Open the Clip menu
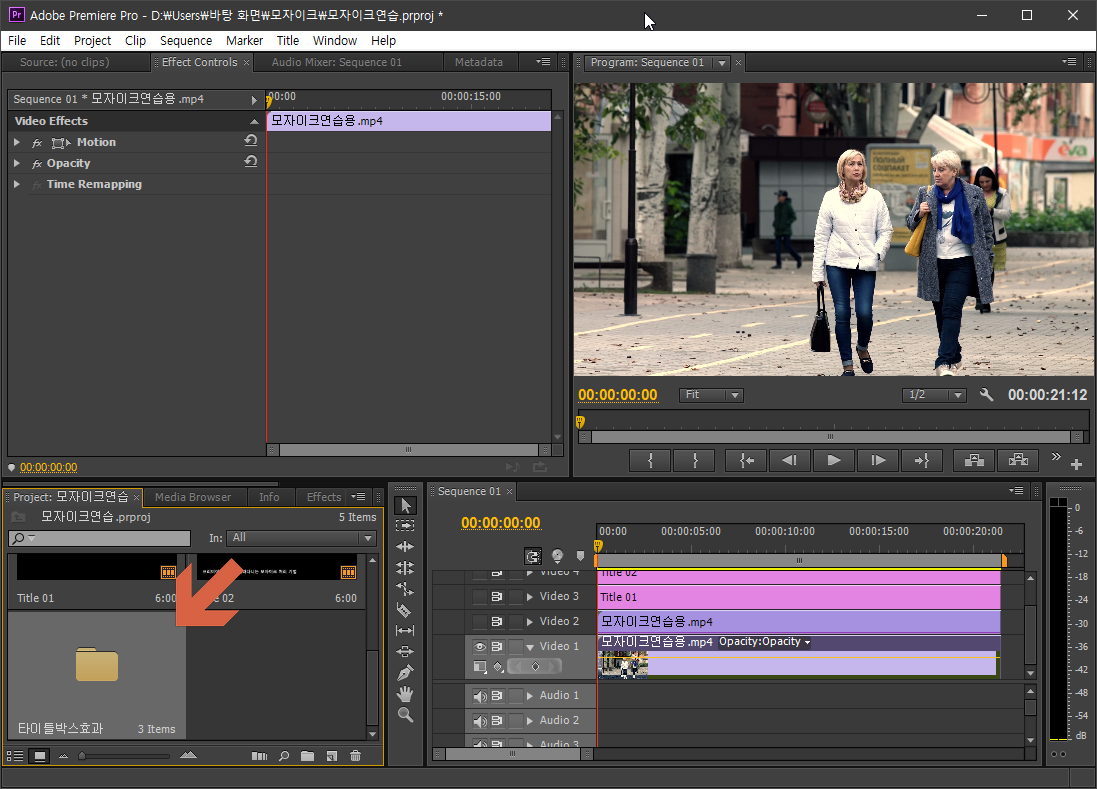 pos(135,41)
